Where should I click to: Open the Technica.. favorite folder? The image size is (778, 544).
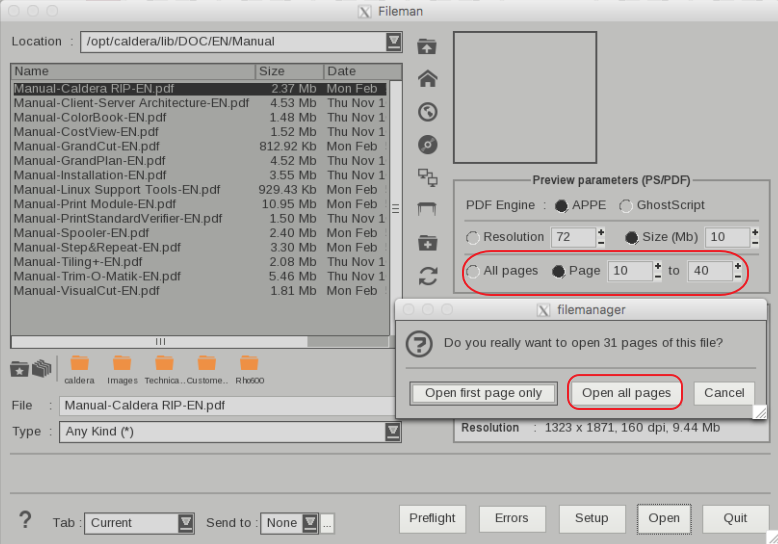click(164, 370)
